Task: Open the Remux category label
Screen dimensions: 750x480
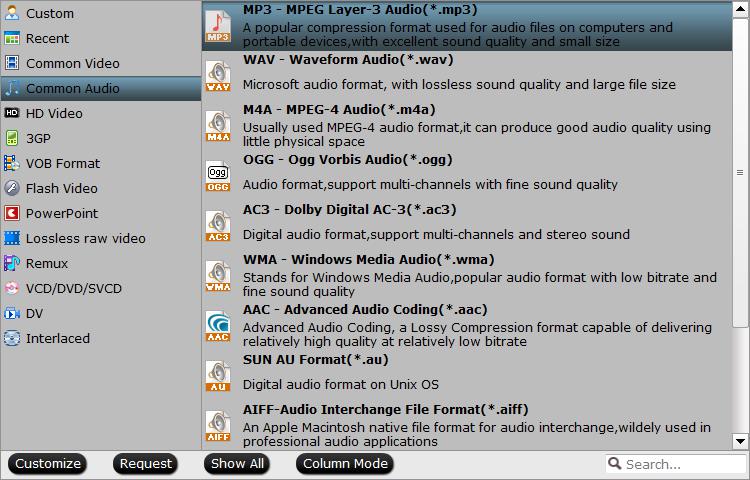Action: pyautogui.click(x=47, y=263)
